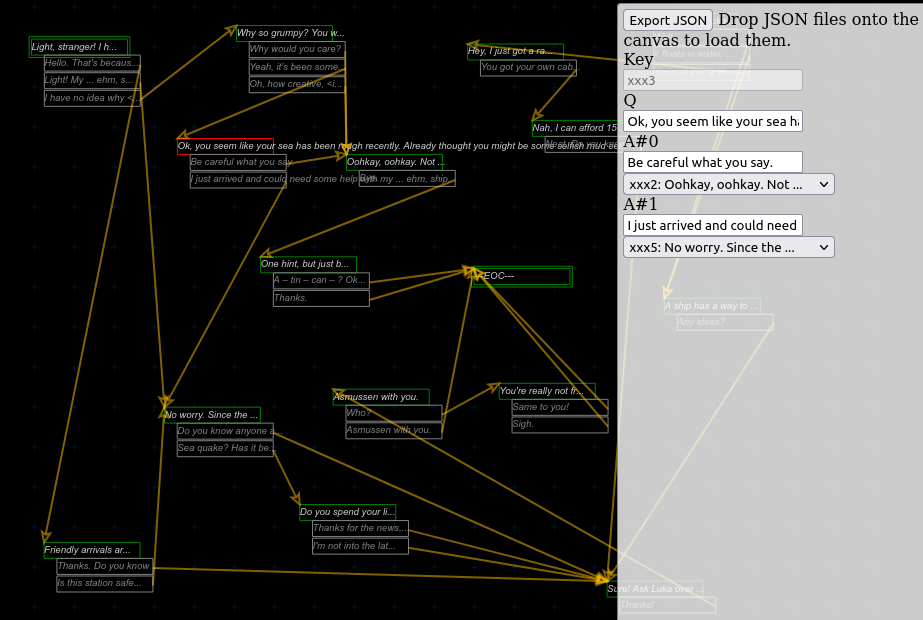Click the 'Do you spend your li...' node

[x=347, y=512]
